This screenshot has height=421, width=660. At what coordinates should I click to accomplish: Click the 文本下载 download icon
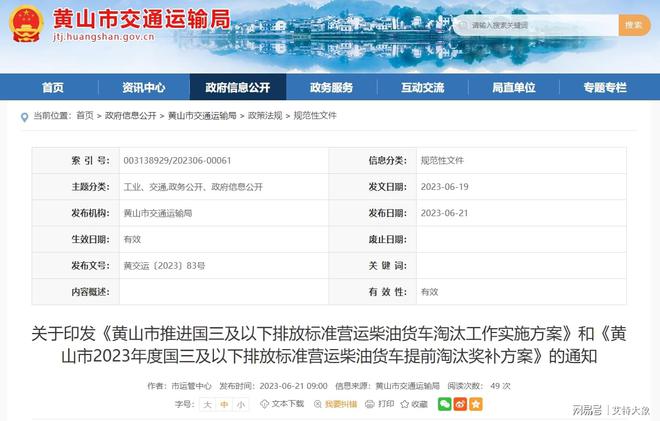pyautogui.click(x=264, y=404)
